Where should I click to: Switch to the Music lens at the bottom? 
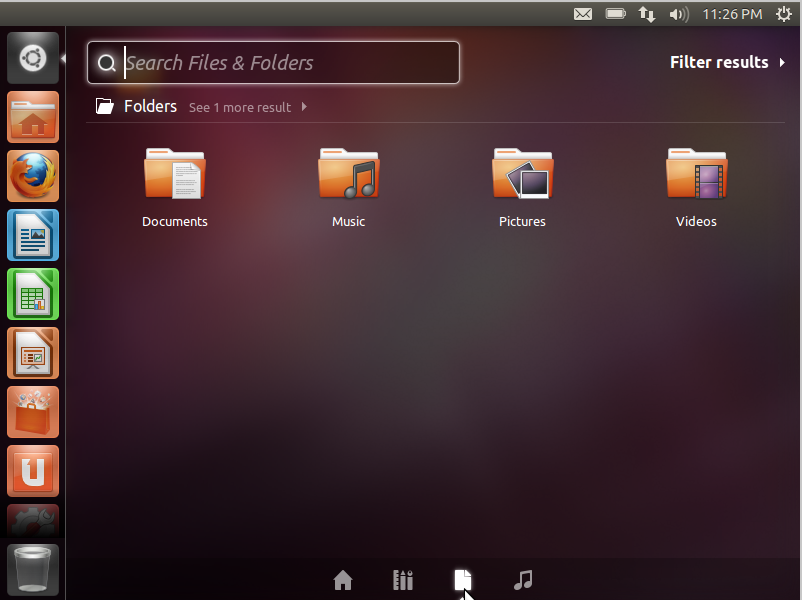(523, 579)
